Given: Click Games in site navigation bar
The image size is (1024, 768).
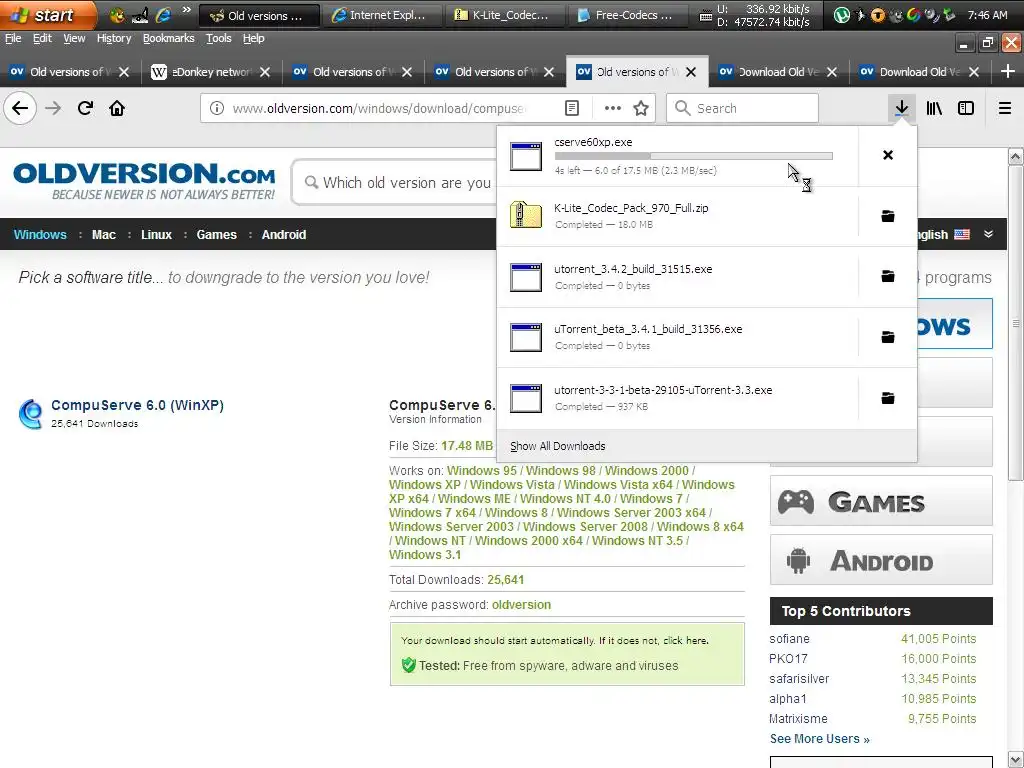Looking at the screenshot, I should [x=216, y=234].
